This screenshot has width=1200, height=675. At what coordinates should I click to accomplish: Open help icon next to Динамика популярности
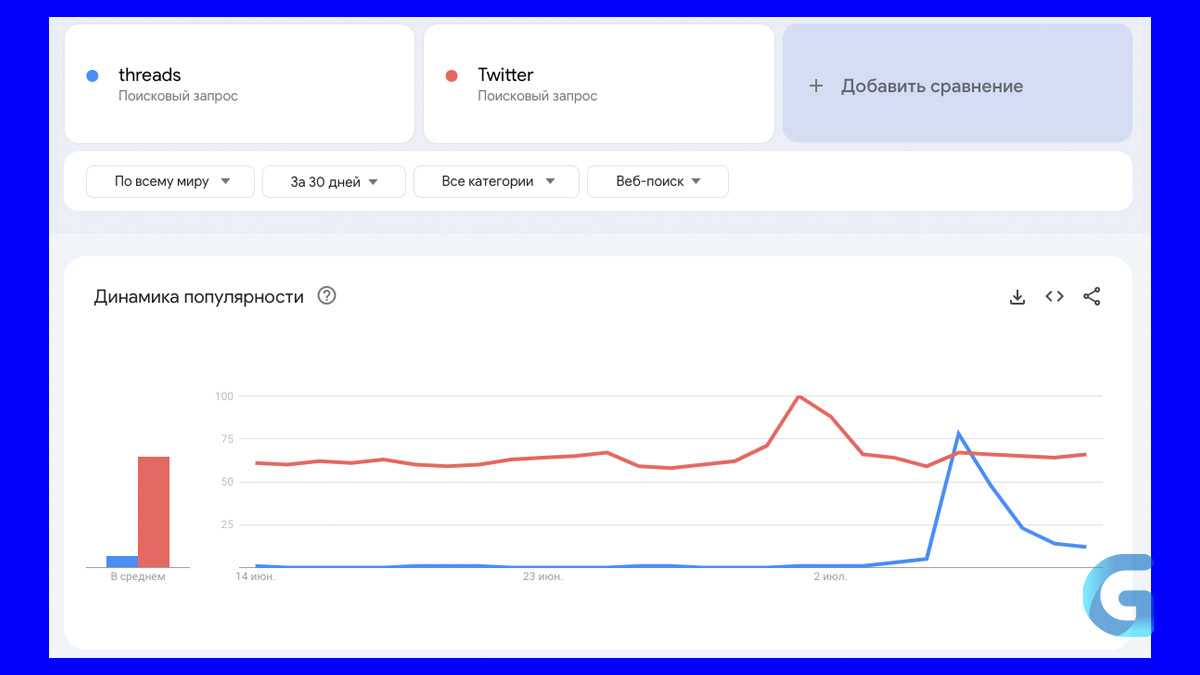click(x=326, y=296)
